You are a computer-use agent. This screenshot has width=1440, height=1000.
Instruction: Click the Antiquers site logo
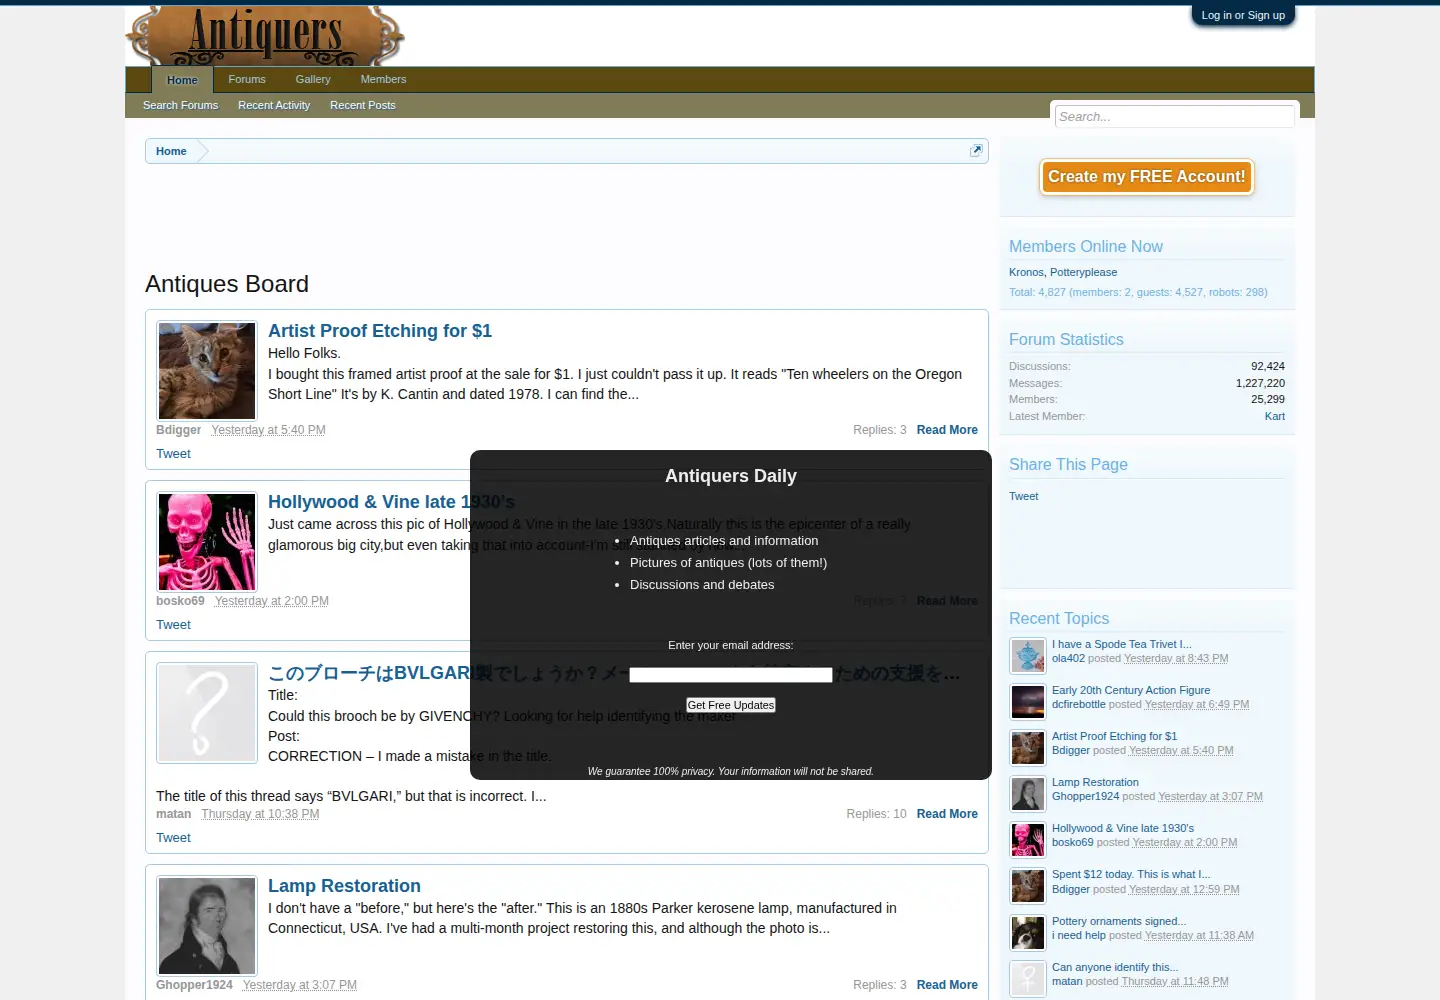coord(265,35)
